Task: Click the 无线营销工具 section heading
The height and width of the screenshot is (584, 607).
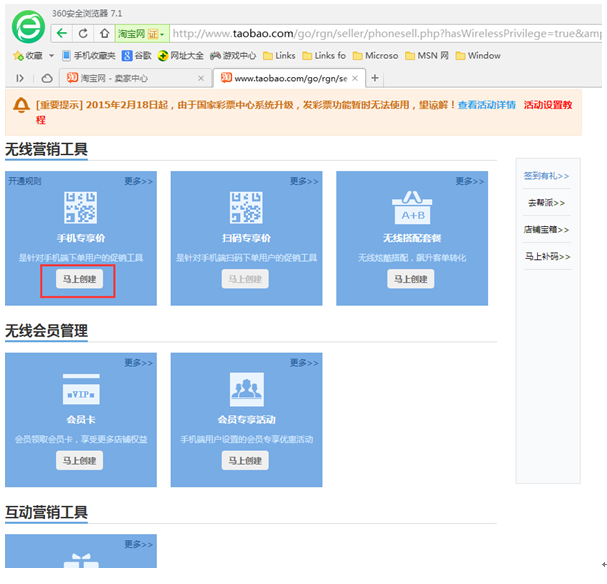Action: coord(46,149)
